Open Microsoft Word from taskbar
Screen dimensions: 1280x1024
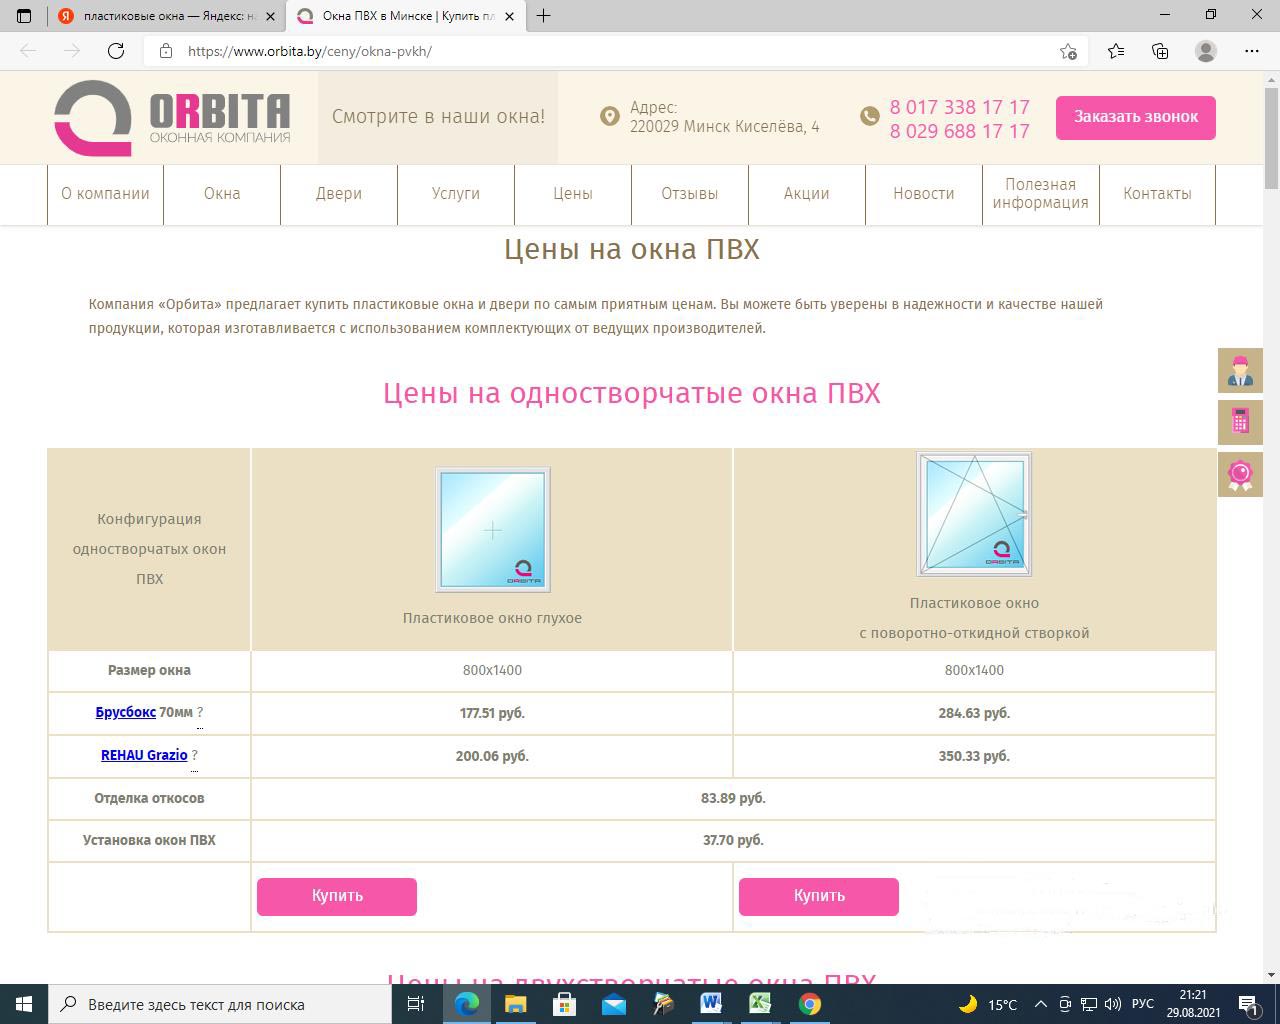711,1003
